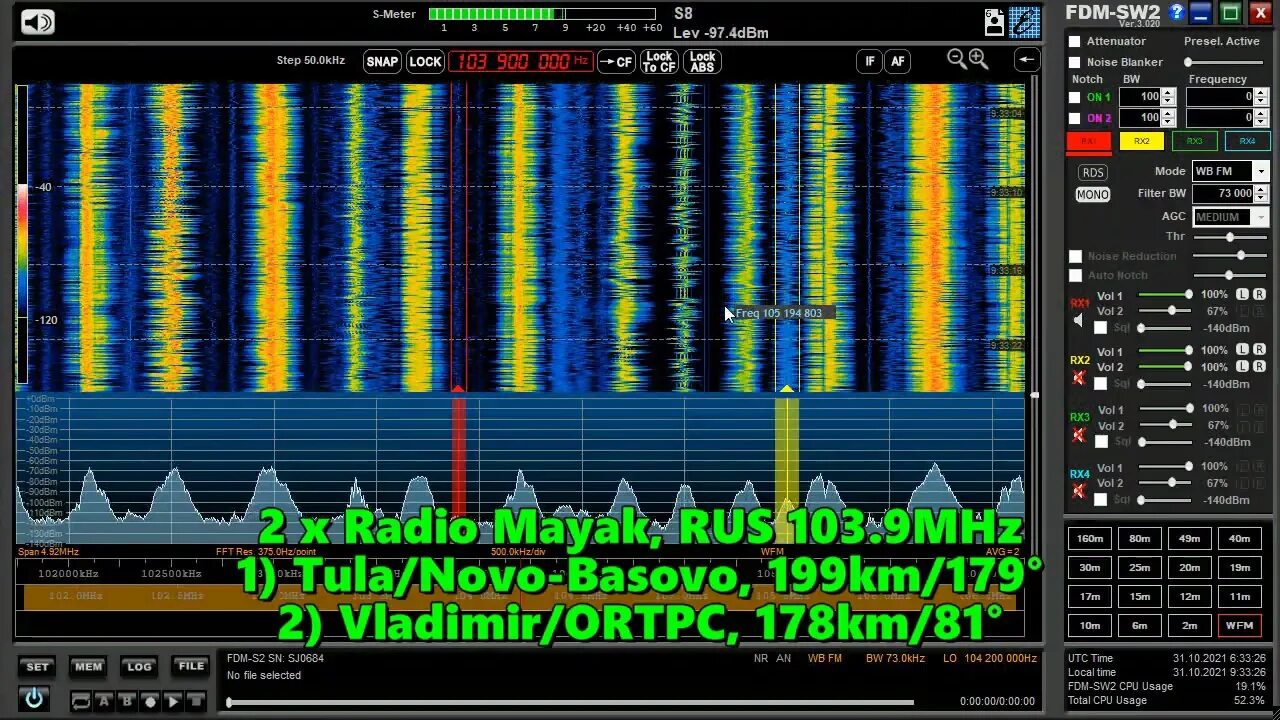Click the Lock To CF button
The height and width of the screenshot is (720, 1280).
click(659, 62)
